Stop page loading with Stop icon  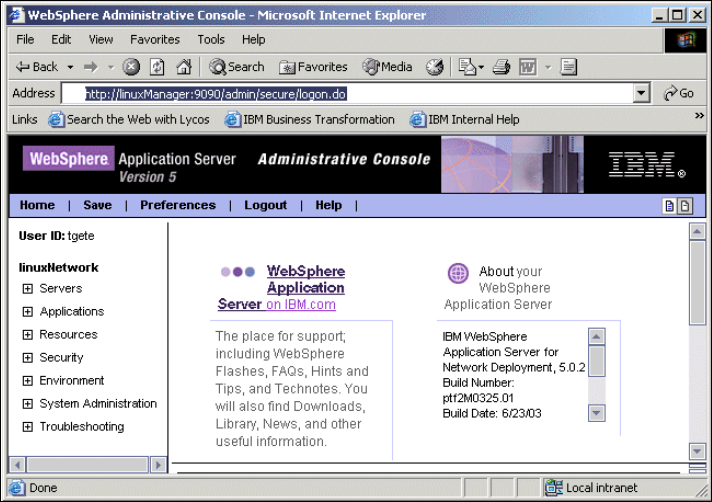tap(131, 67)
